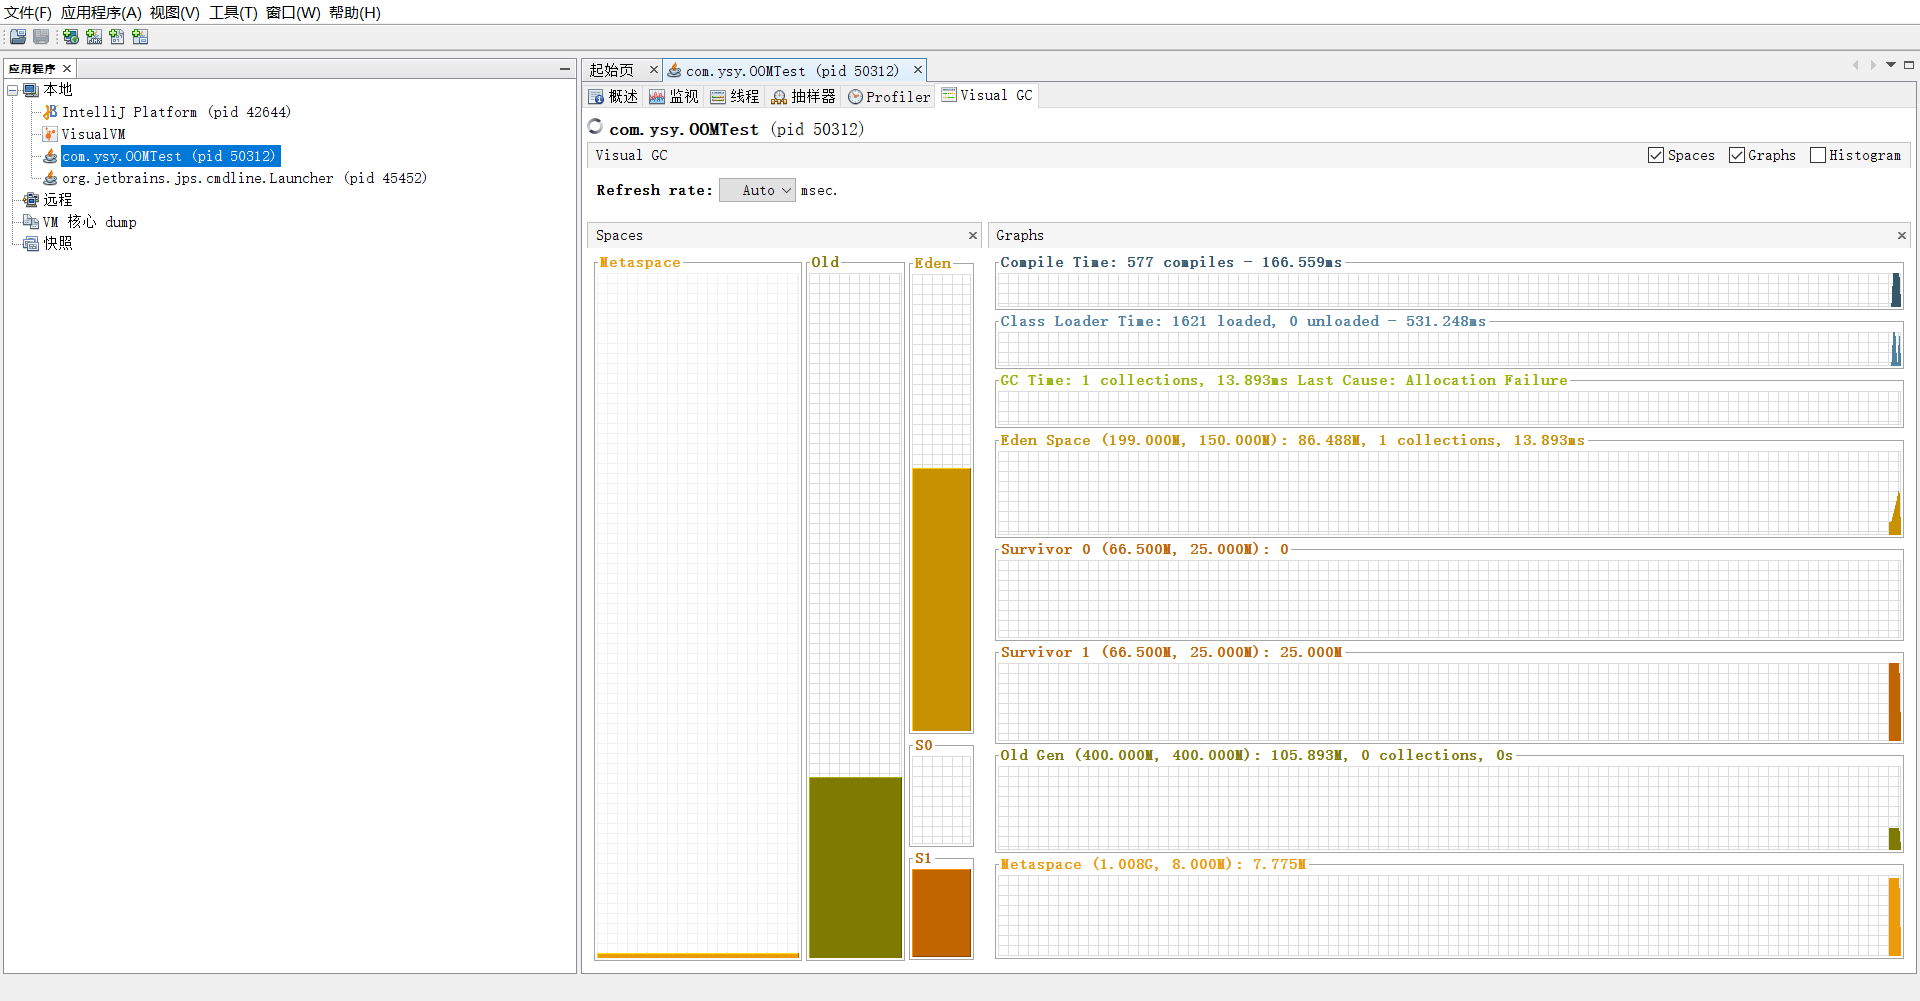
Task: Click the GC Time graph area
Action: tap(1449, 408)
